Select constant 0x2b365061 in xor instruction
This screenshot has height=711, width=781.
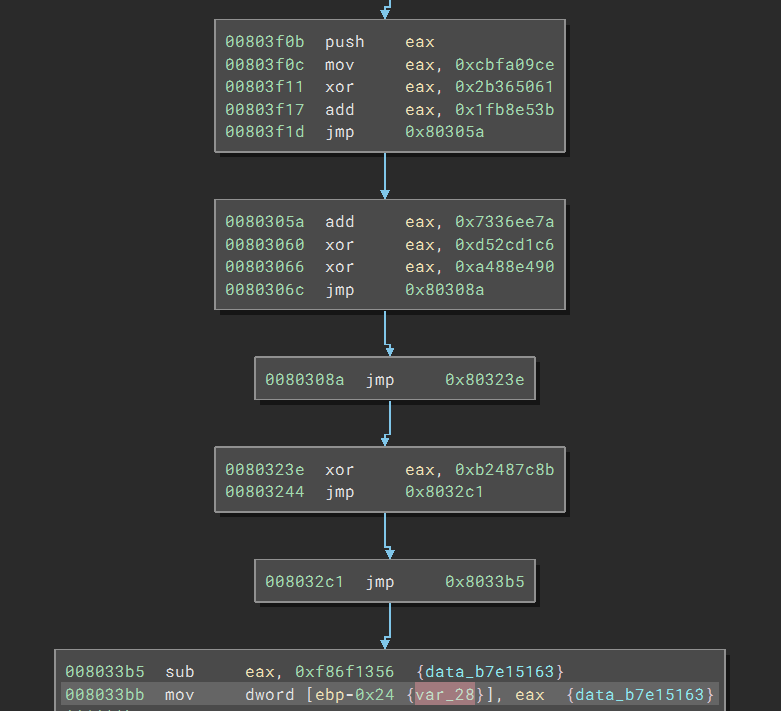click(505, 87)
